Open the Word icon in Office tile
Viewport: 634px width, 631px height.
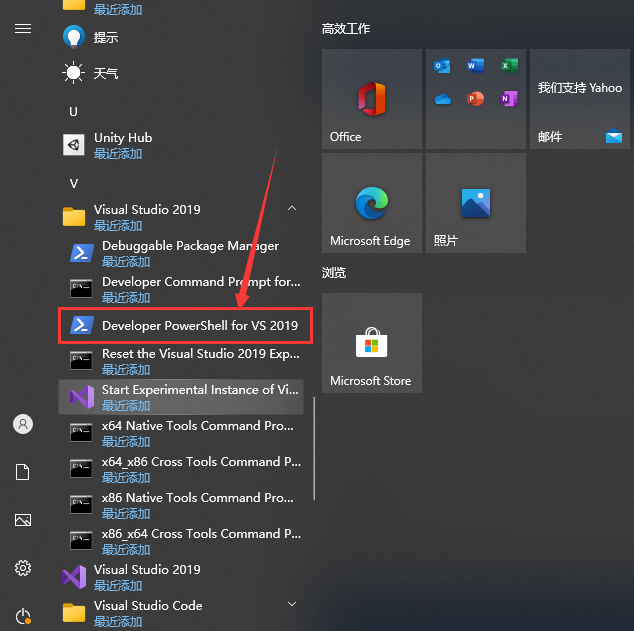click(x=475, y=65)
